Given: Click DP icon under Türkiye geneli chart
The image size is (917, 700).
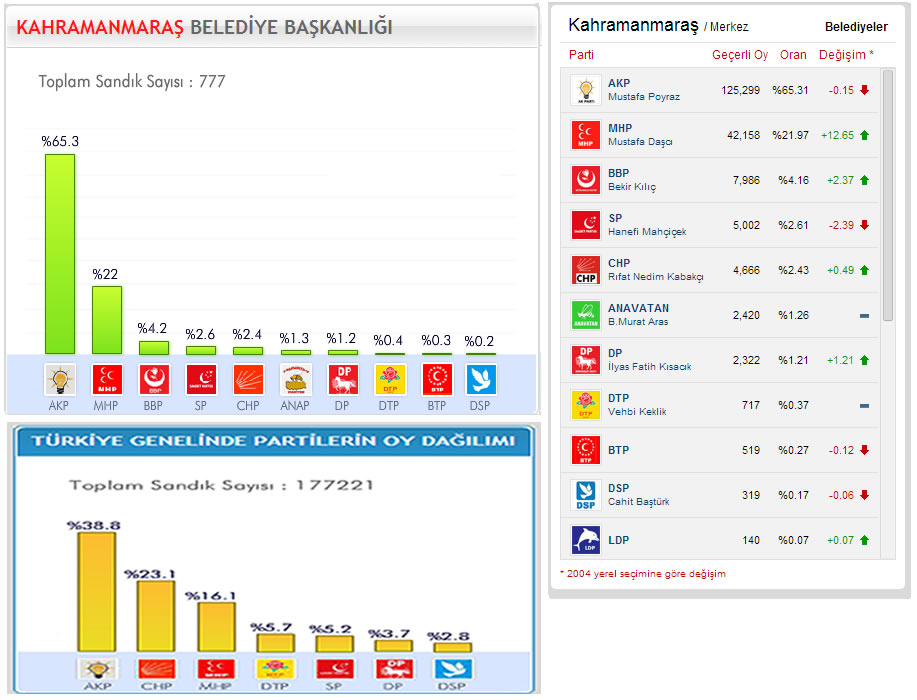Looking at the screenshot, I should (394, 668).
